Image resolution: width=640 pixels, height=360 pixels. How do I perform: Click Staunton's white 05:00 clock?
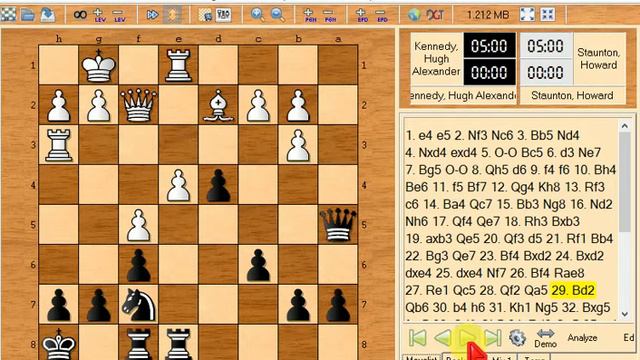click(x=545, y=46)
